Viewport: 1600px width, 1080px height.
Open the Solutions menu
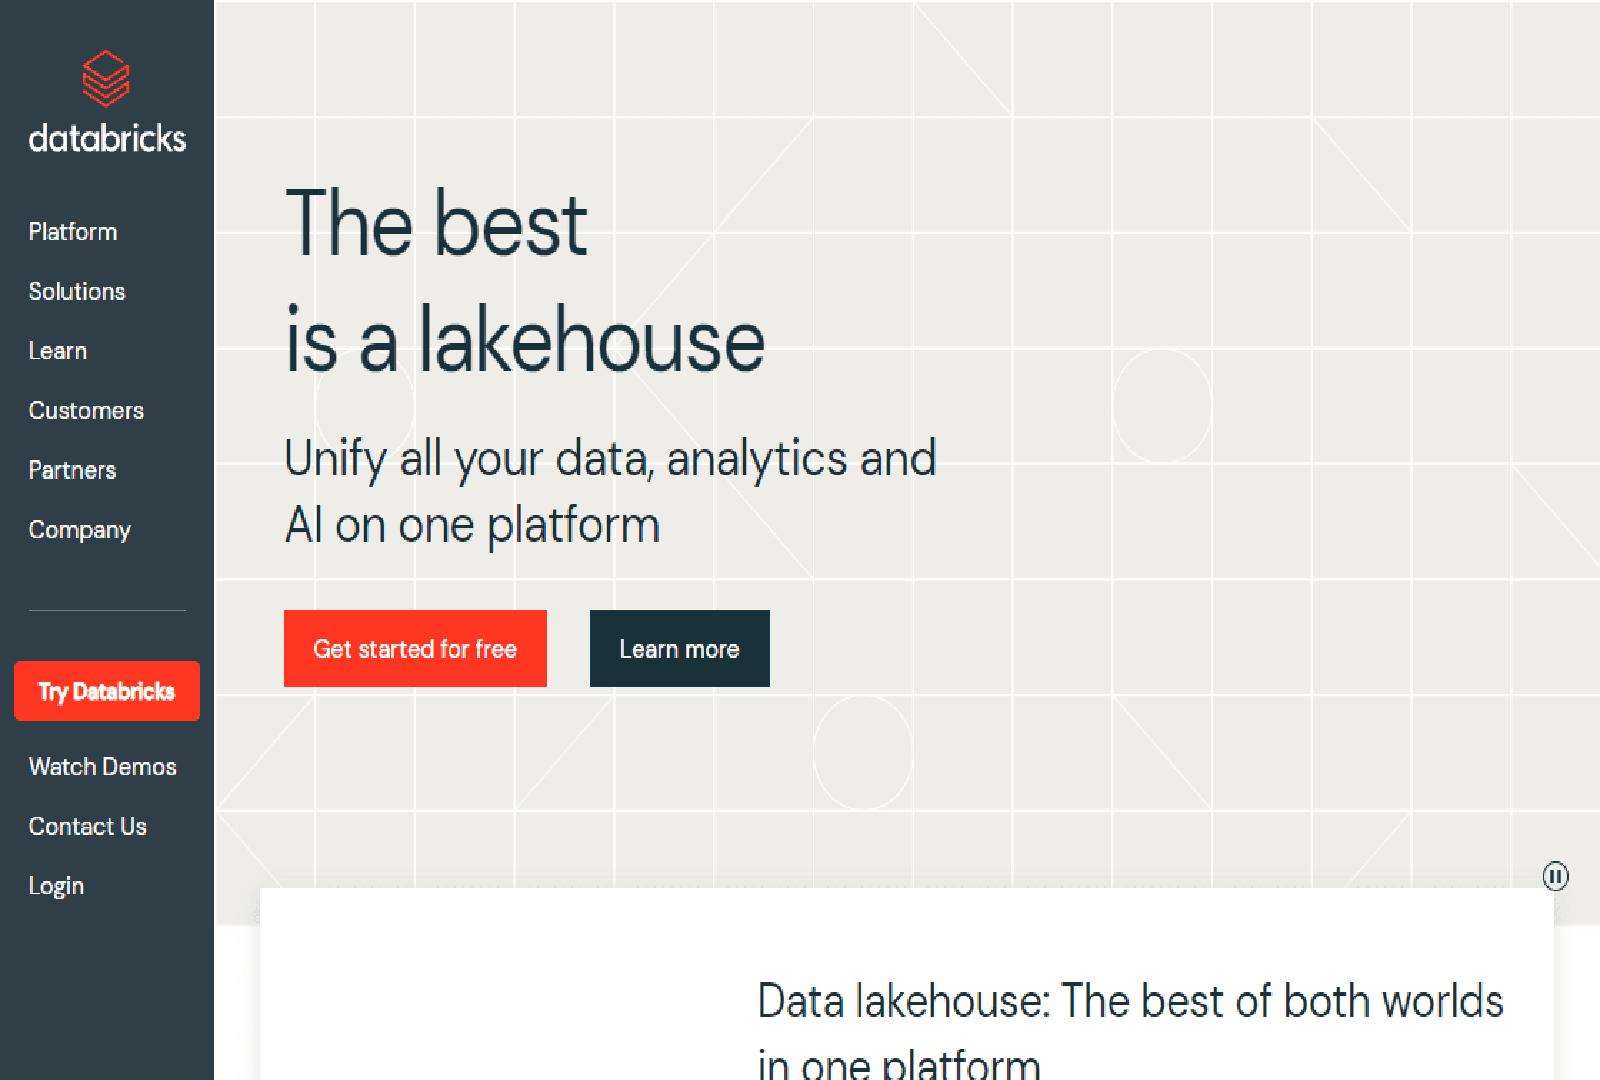coord(76,291)
